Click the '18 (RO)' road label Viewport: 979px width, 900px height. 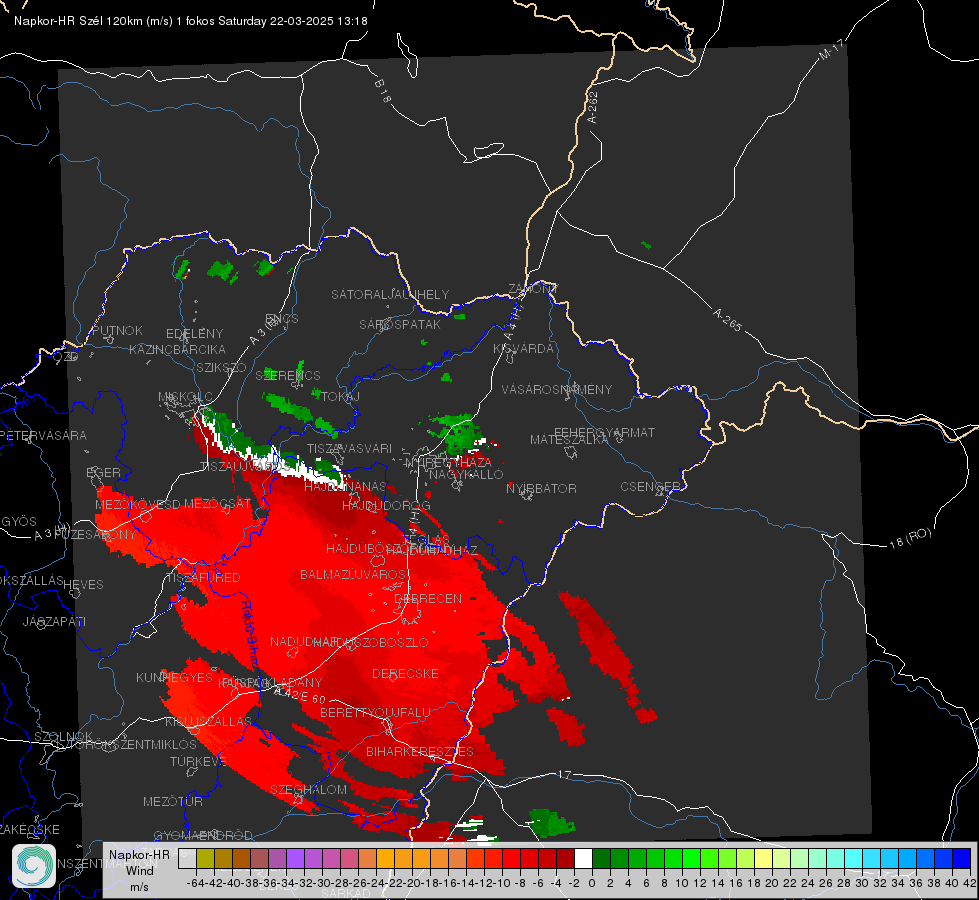tap(910, 538)
